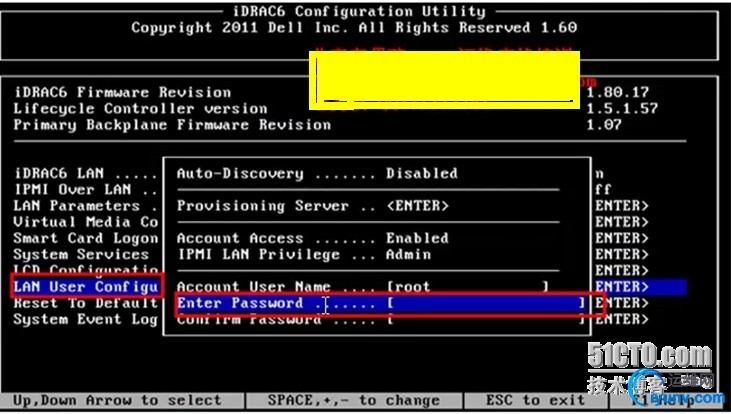The height and width of the screenshot is (414, 731).
Task: Click the 'Up,Down Arrow to select' hint
Action: [117, 400]
